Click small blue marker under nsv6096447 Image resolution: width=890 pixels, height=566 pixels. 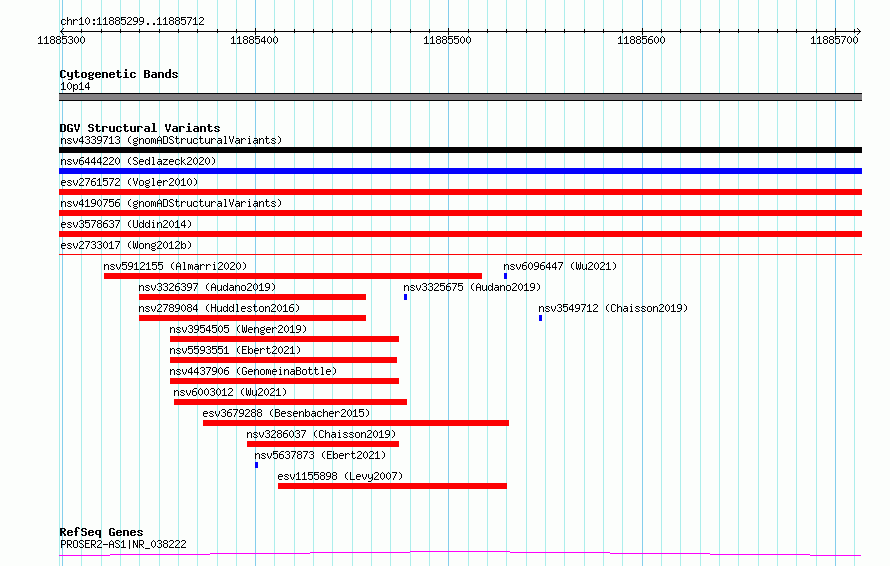(x=505, y=276)
